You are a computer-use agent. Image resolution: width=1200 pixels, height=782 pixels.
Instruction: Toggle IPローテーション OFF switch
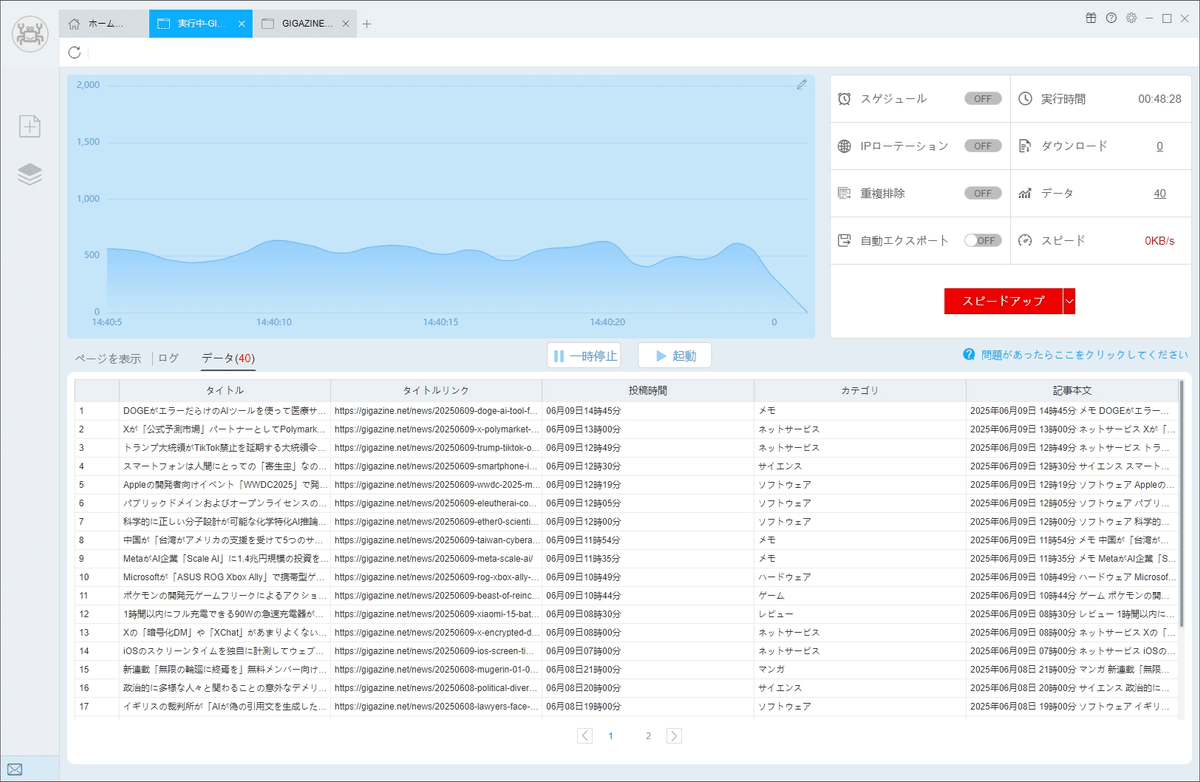point(983,146)
